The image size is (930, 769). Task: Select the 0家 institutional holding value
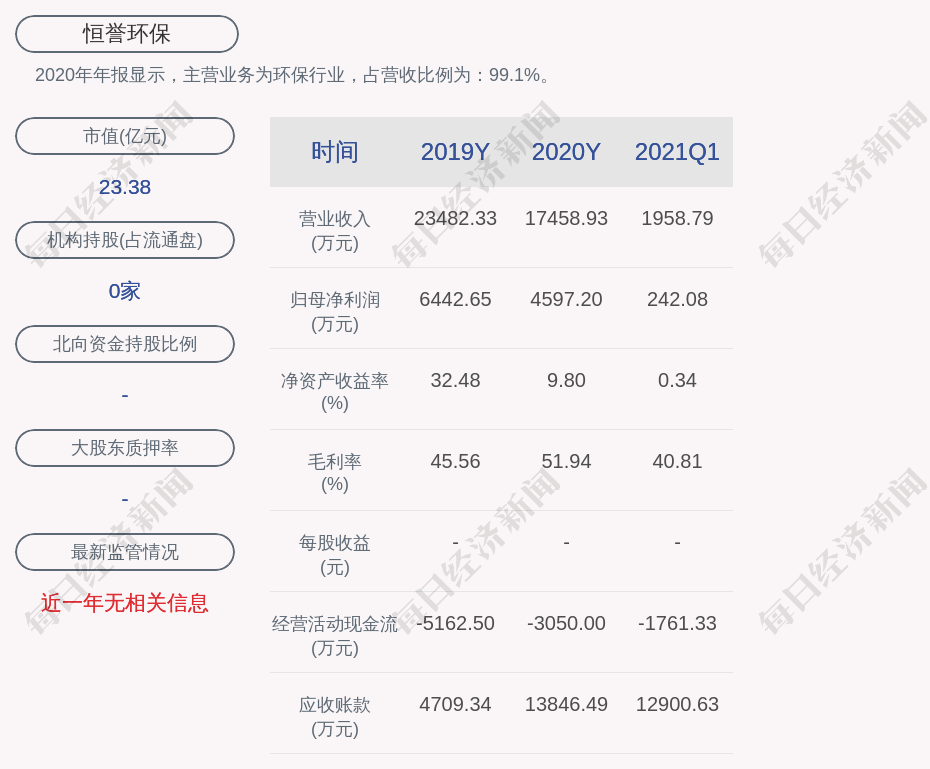coord(125,291)
